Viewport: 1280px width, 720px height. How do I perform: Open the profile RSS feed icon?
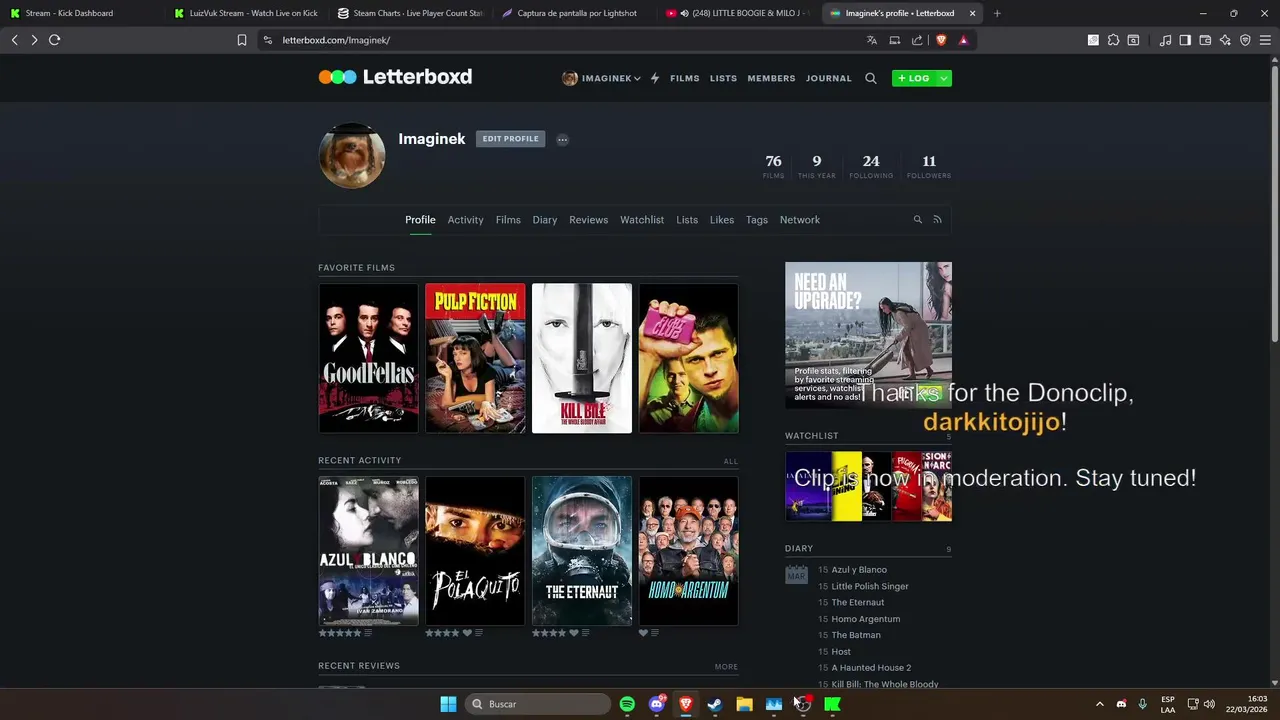point(938,219)
